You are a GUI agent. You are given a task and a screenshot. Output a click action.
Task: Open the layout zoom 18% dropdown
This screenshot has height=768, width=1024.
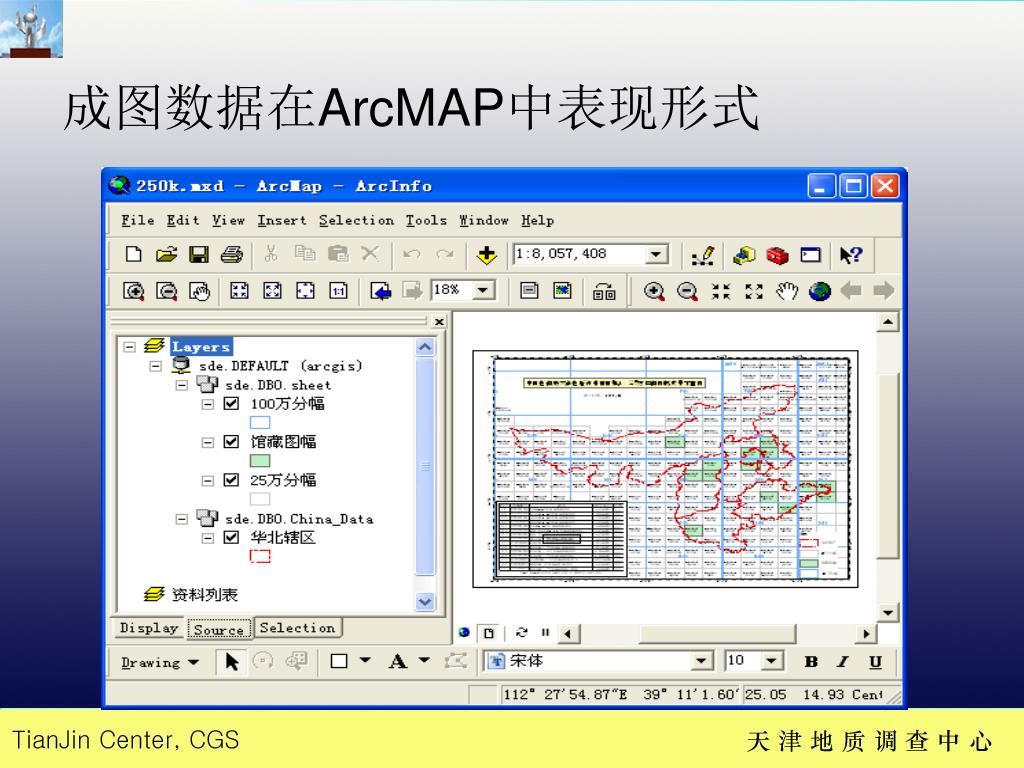click(x=483, y=290)
